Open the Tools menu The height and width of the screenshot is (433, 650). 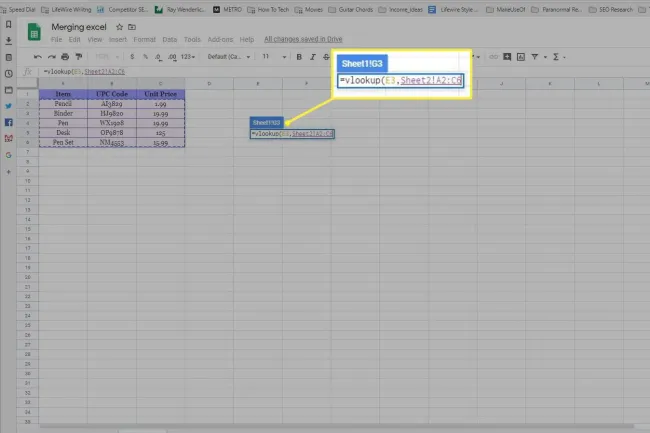pyautogui.click(x=192, y=39)
